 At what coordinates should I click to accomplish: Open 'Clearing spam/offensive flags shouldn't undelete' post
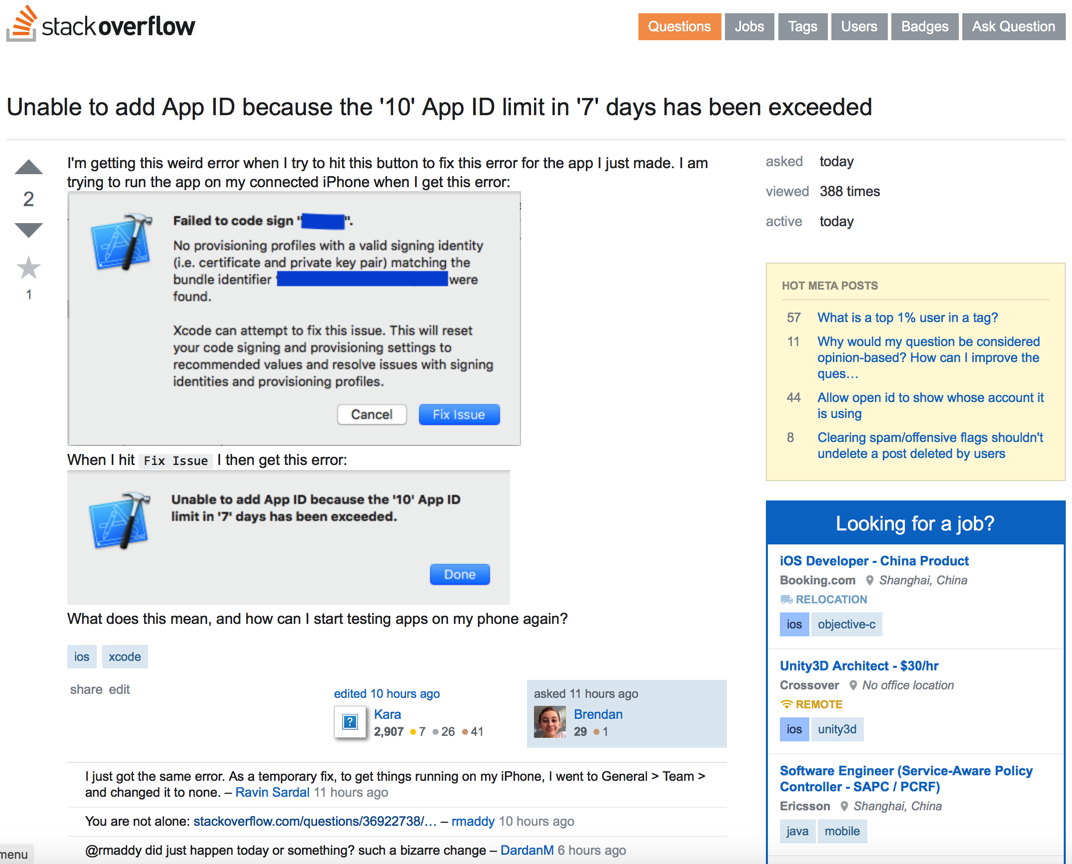tap(930, 445)
